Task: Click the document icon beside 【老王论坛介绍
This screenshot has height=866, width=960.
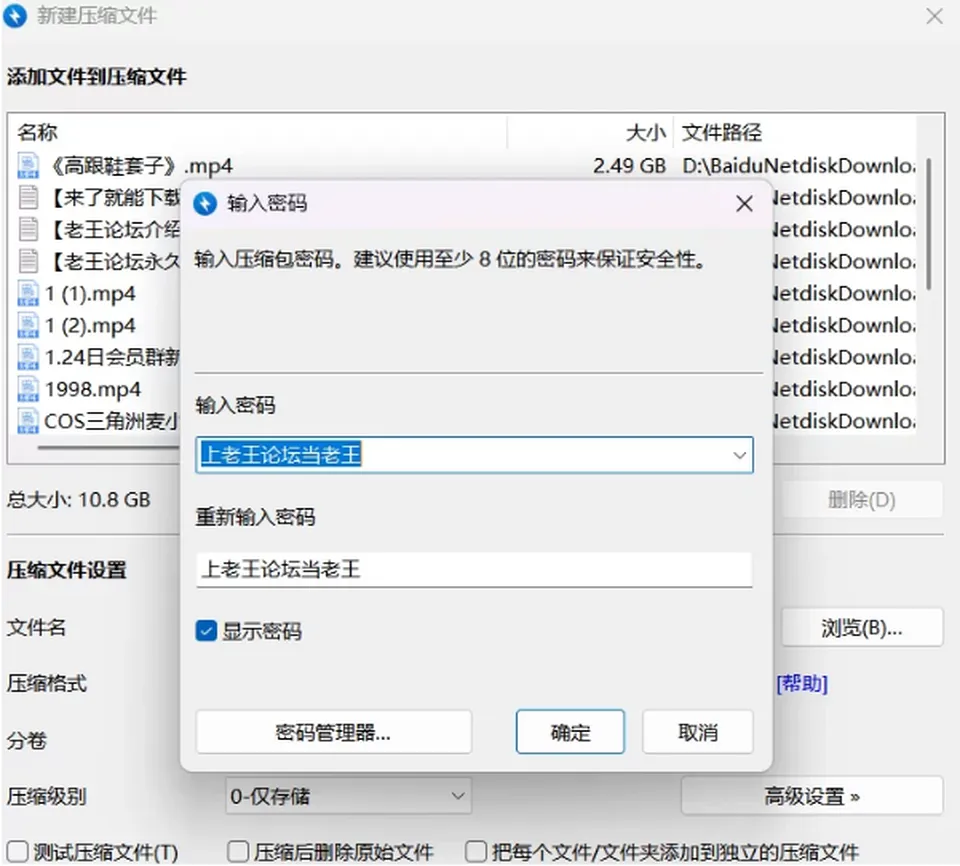Action: click(x=28, y=230)
